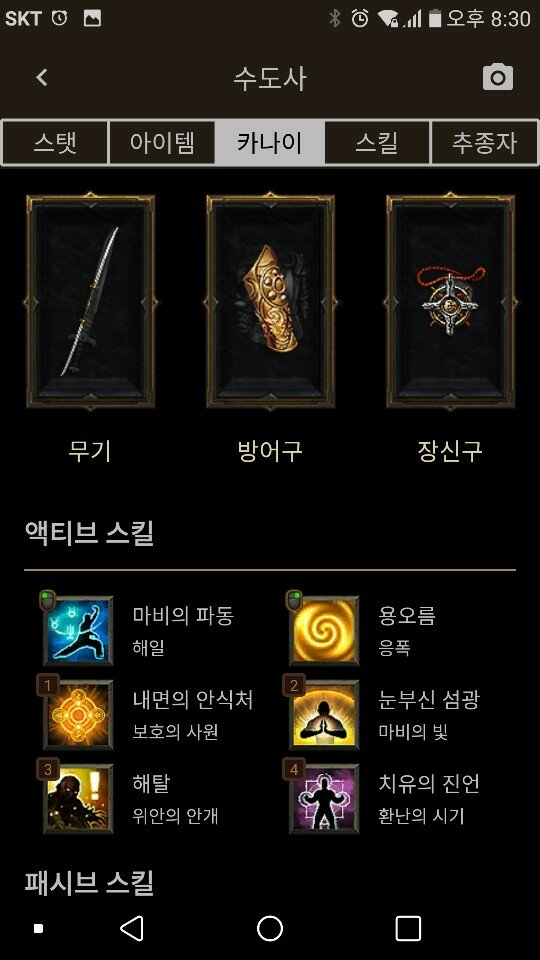Viewport: 540px width, 960px height.
Task: Tap the 해탈 skill icon
Action: 78,798
